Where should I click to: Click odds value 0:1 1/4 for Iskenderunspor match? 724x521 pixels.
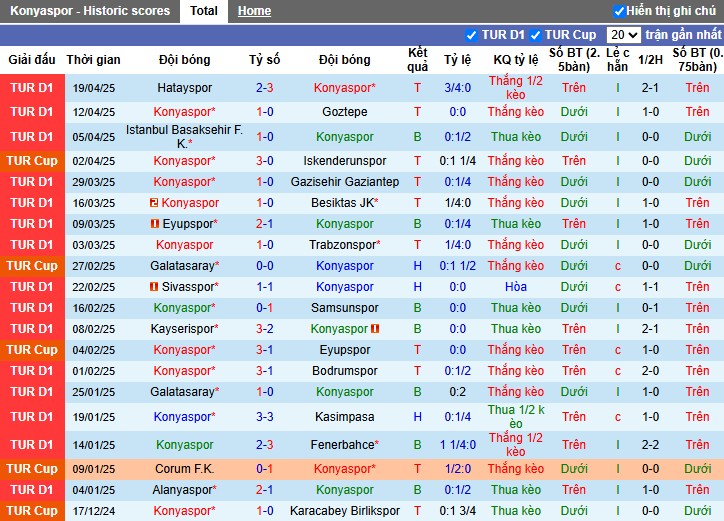(x=458, y=161)
